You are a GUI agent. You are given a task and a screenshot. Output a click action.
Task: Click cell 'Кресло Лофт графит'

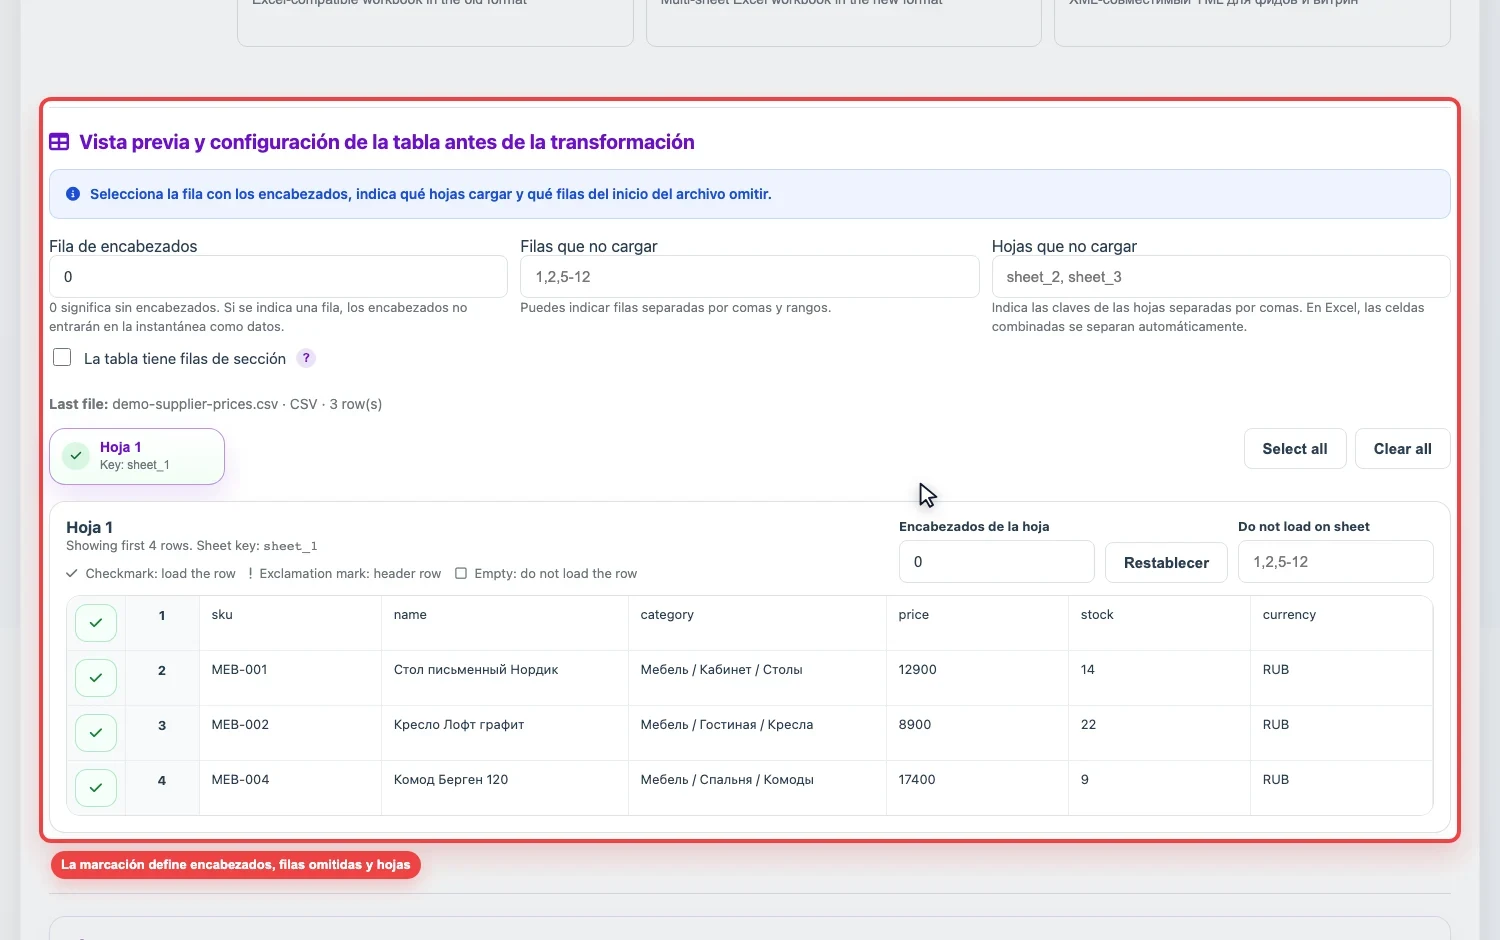(505, 733)
